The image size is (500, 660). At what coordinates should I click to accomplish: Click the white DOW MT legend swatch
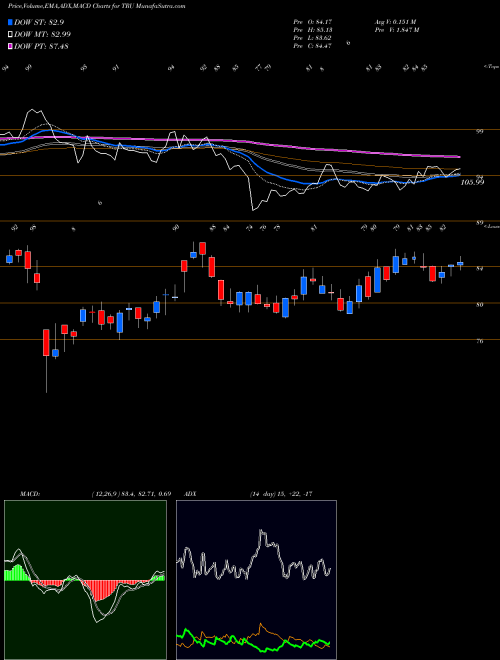[x=10, y=35]
